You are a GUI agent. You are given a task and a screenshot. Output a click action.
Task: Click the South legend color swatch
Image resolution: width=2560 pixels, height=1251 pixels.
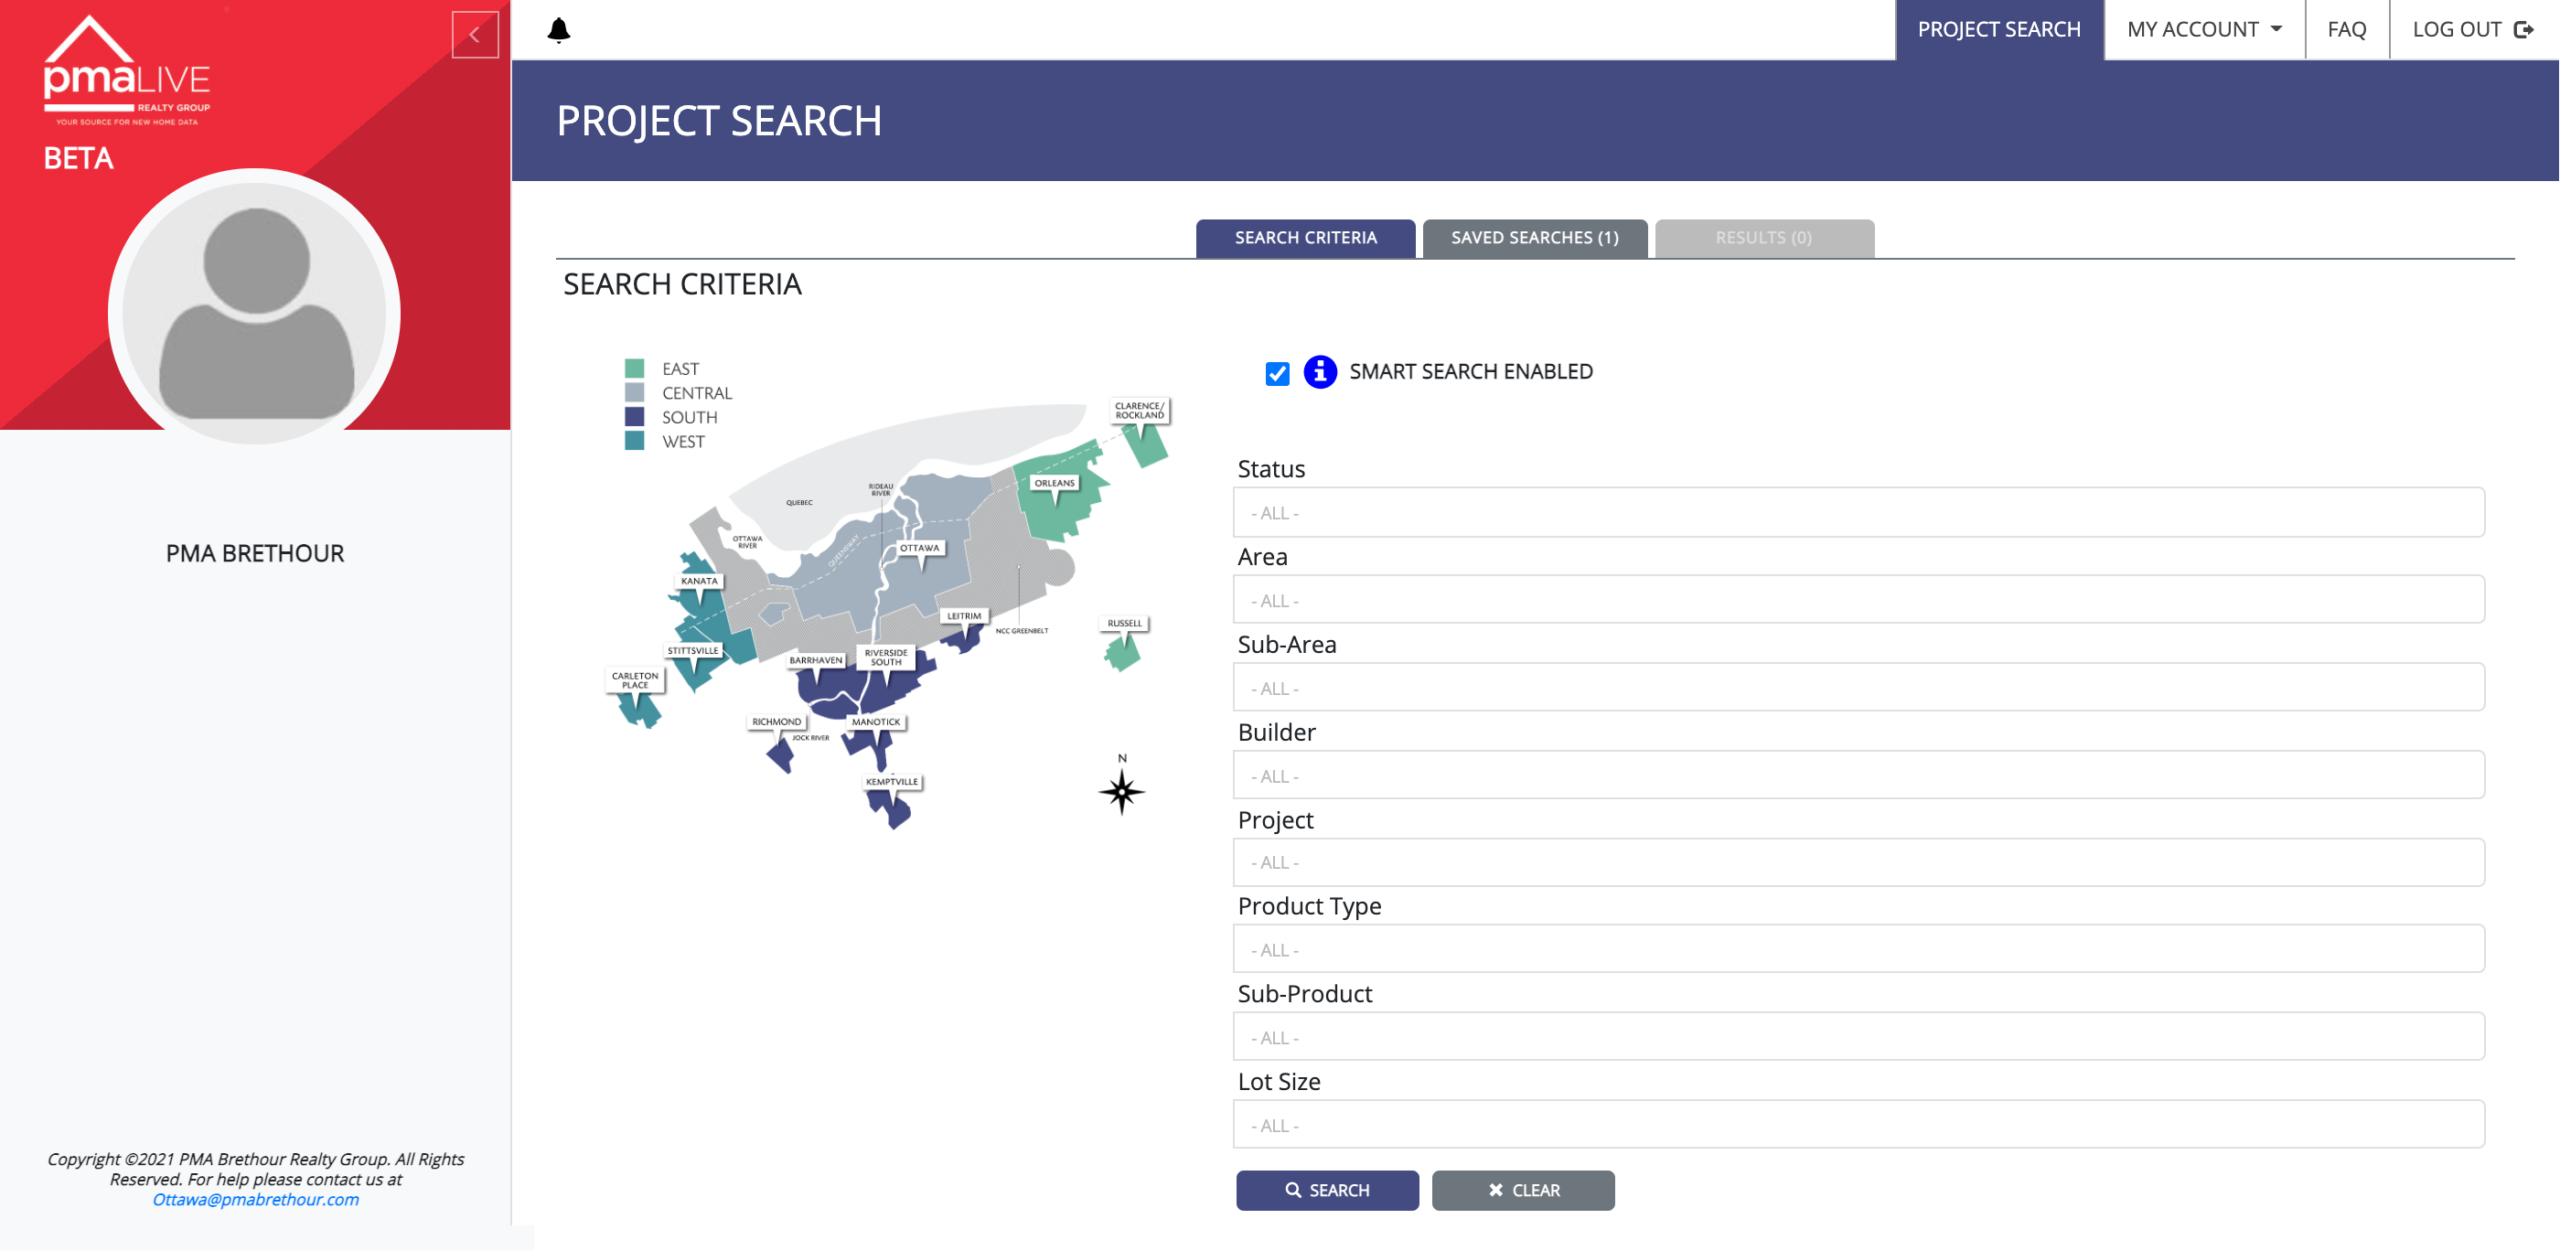(x=634, y=416)
